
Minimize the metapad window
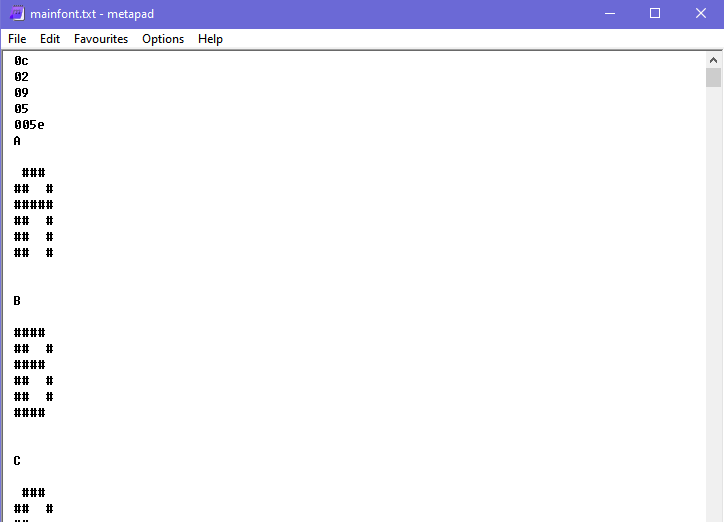[x=609, y=14]
